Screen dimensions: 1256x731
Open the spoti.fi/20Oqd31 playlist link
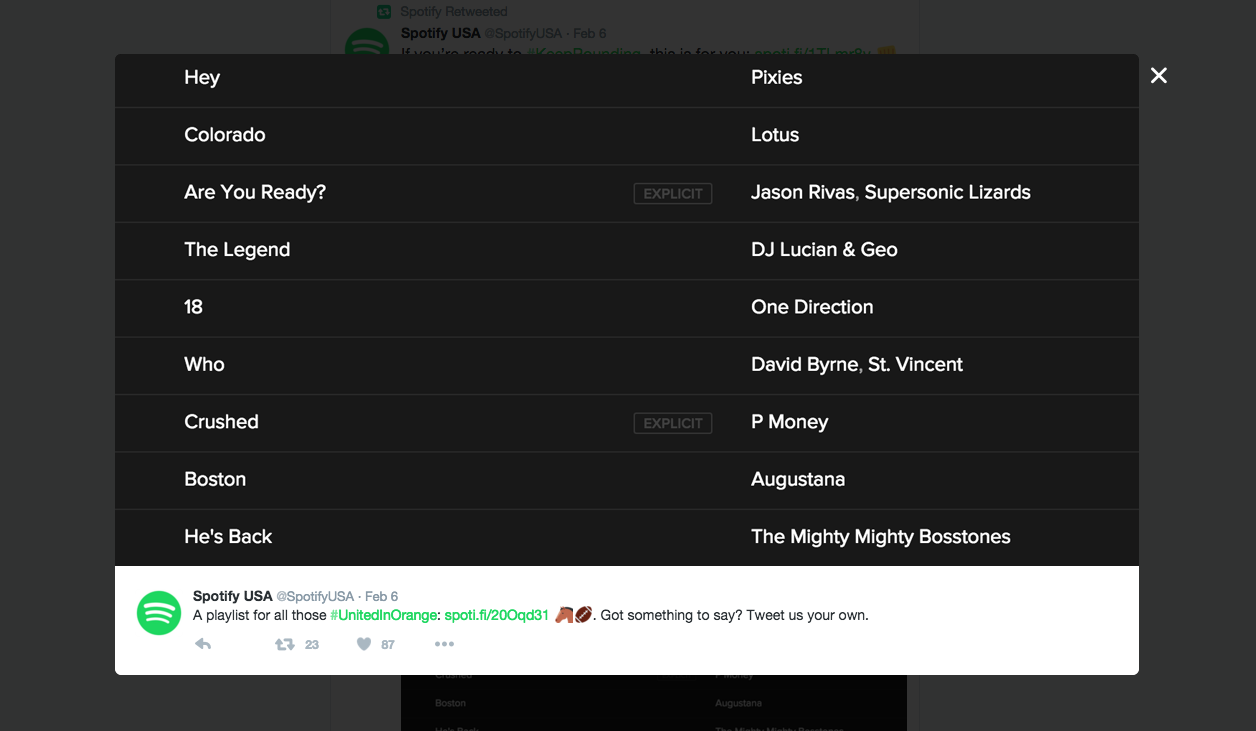pos(497,615)
